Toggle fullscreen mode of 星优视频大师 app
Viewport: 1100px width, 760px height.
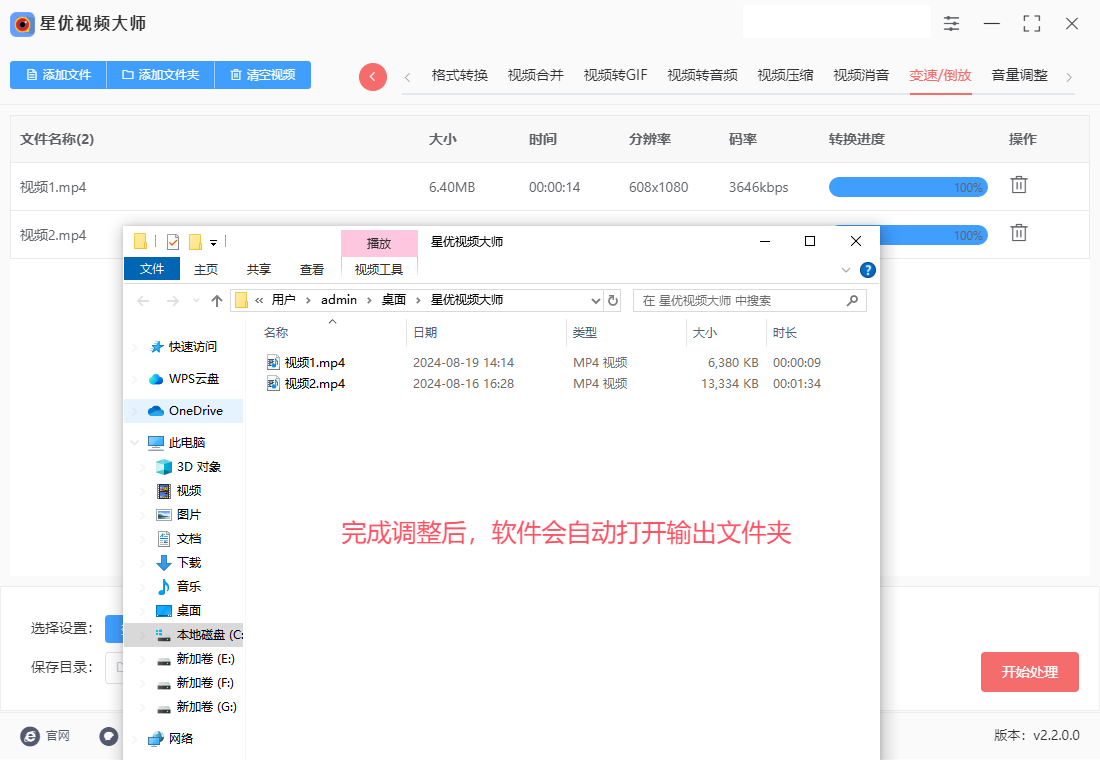pyautogui.click(x=1031, y=24)
